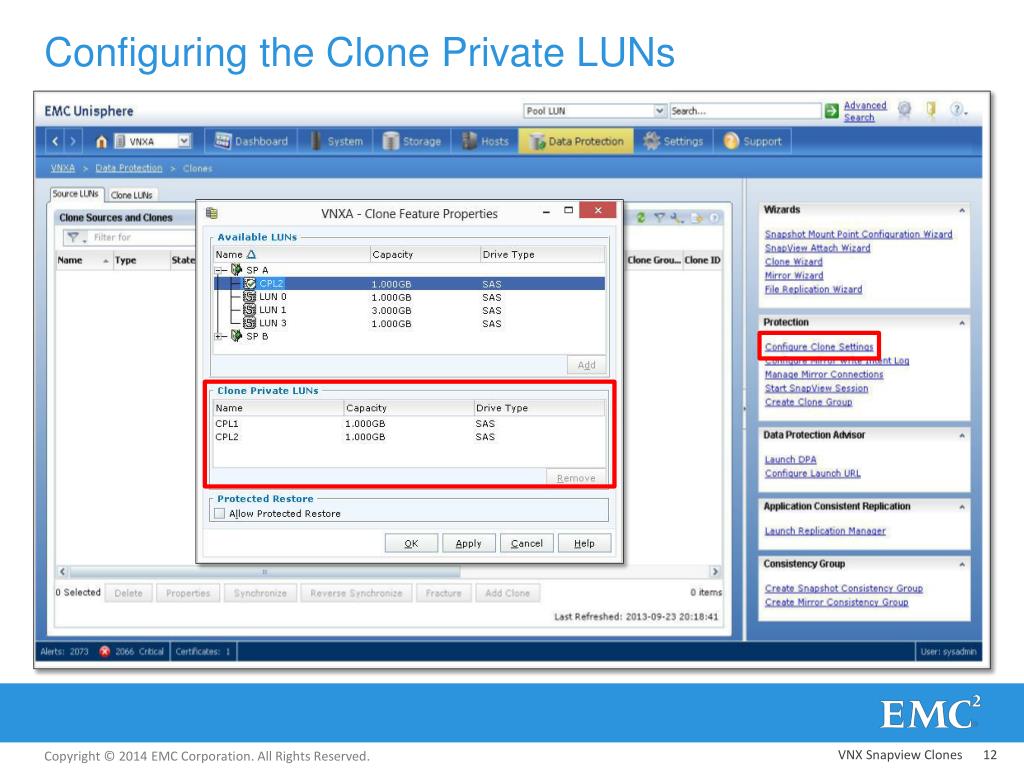Collapse the Consistency Group panel

(962, 564)
